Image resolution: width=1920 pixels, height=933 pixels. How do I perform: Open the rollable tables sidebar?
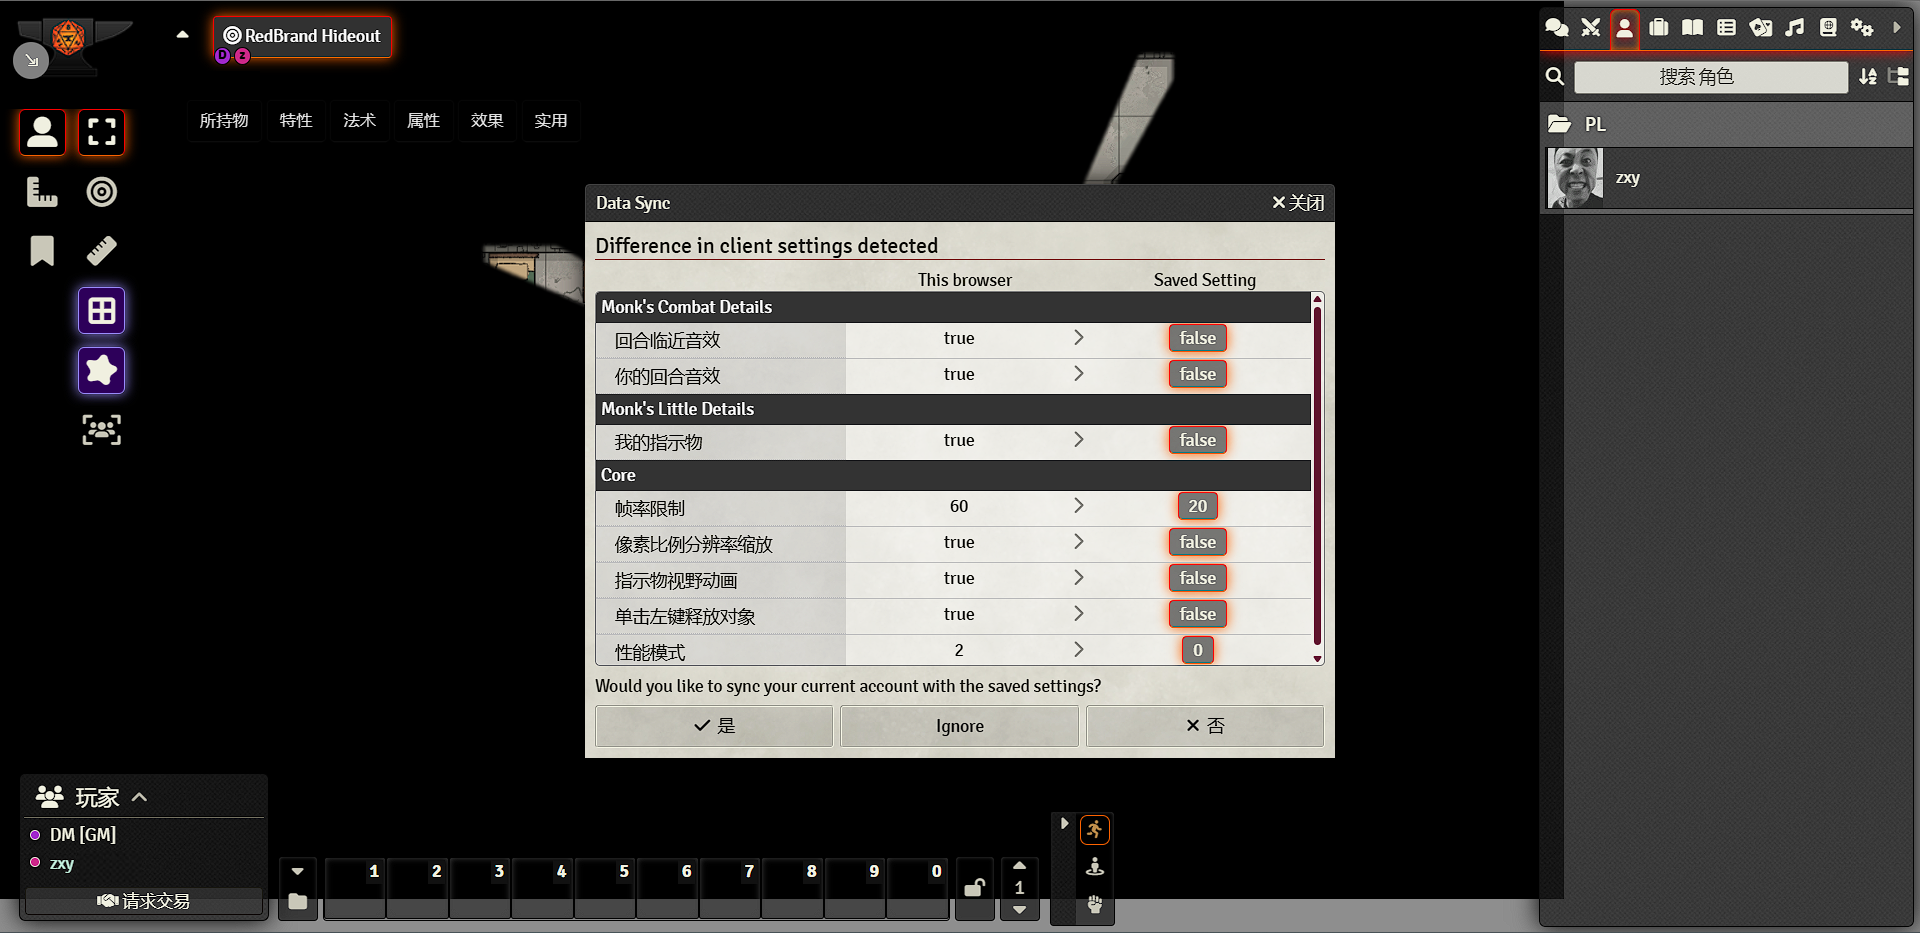coord(1726,28)
